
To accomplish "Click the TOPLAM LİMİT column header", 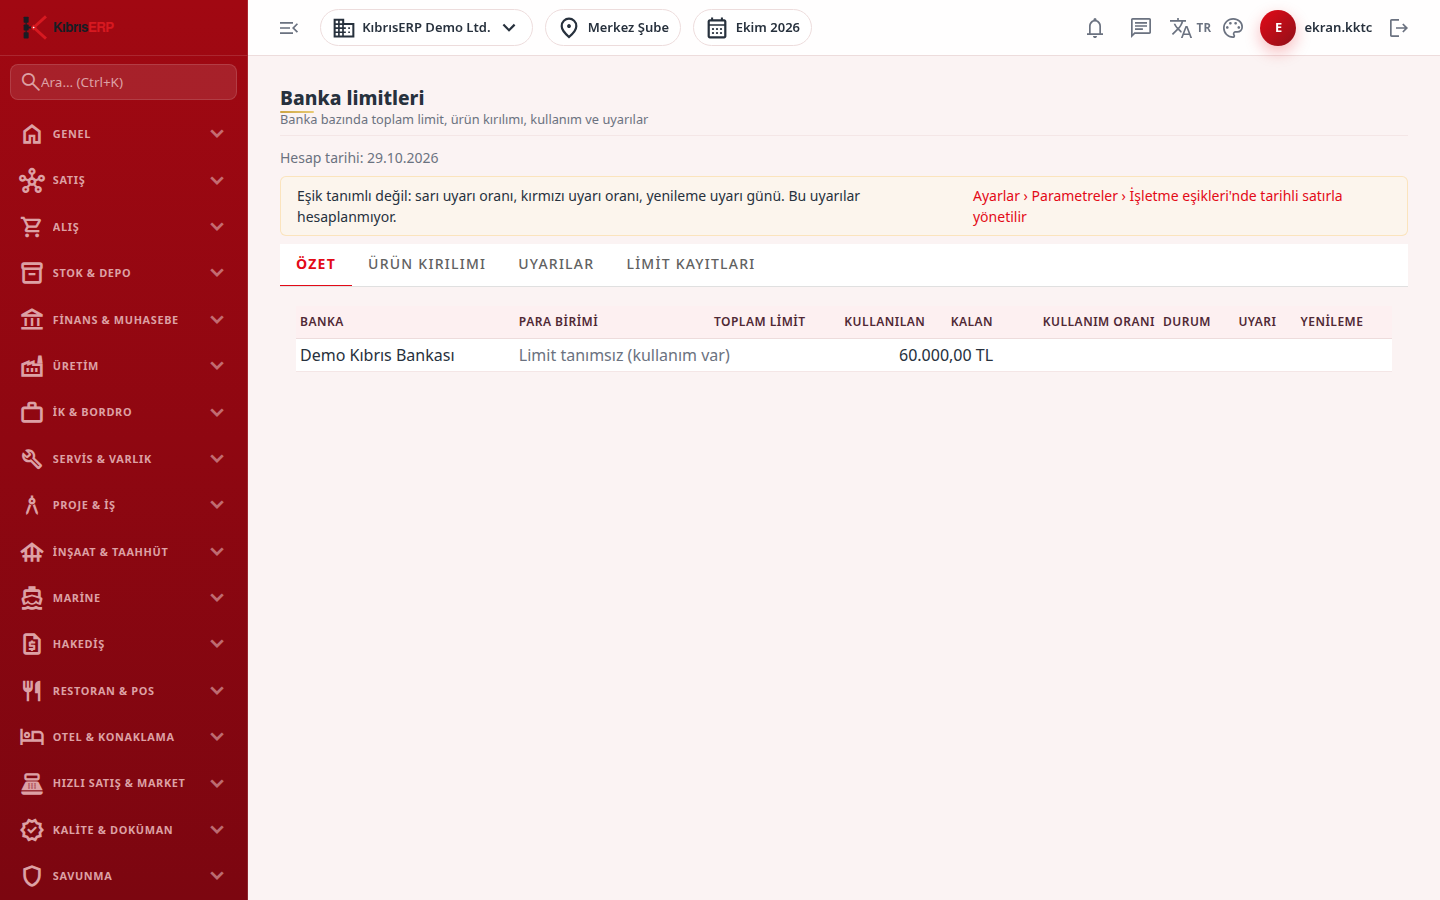I will click(759, 322).
